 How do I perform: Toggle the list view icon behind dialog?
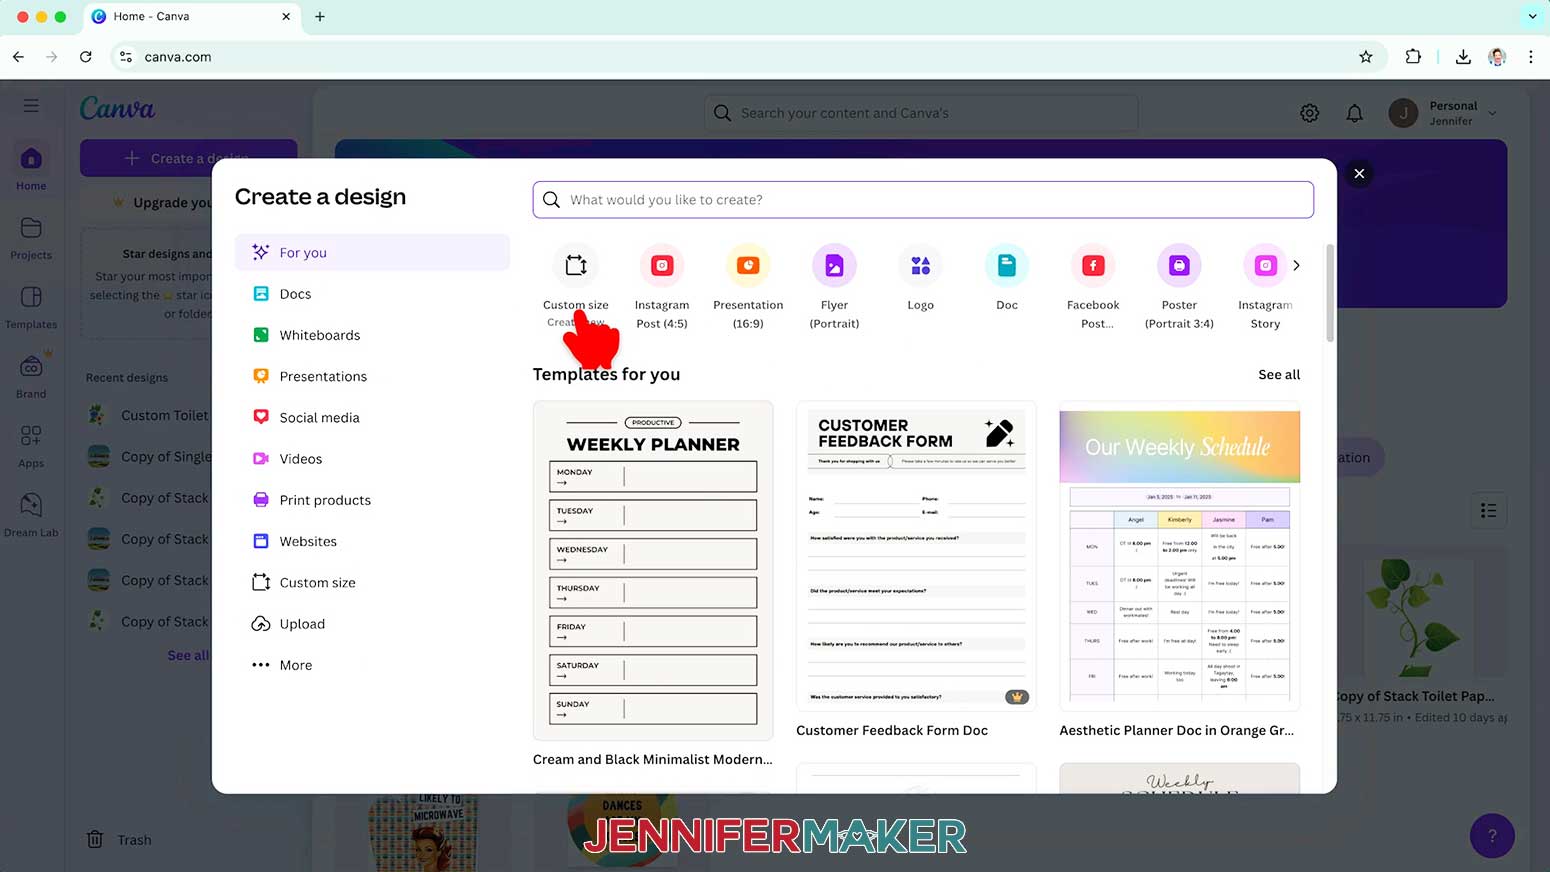[1488, 511]
